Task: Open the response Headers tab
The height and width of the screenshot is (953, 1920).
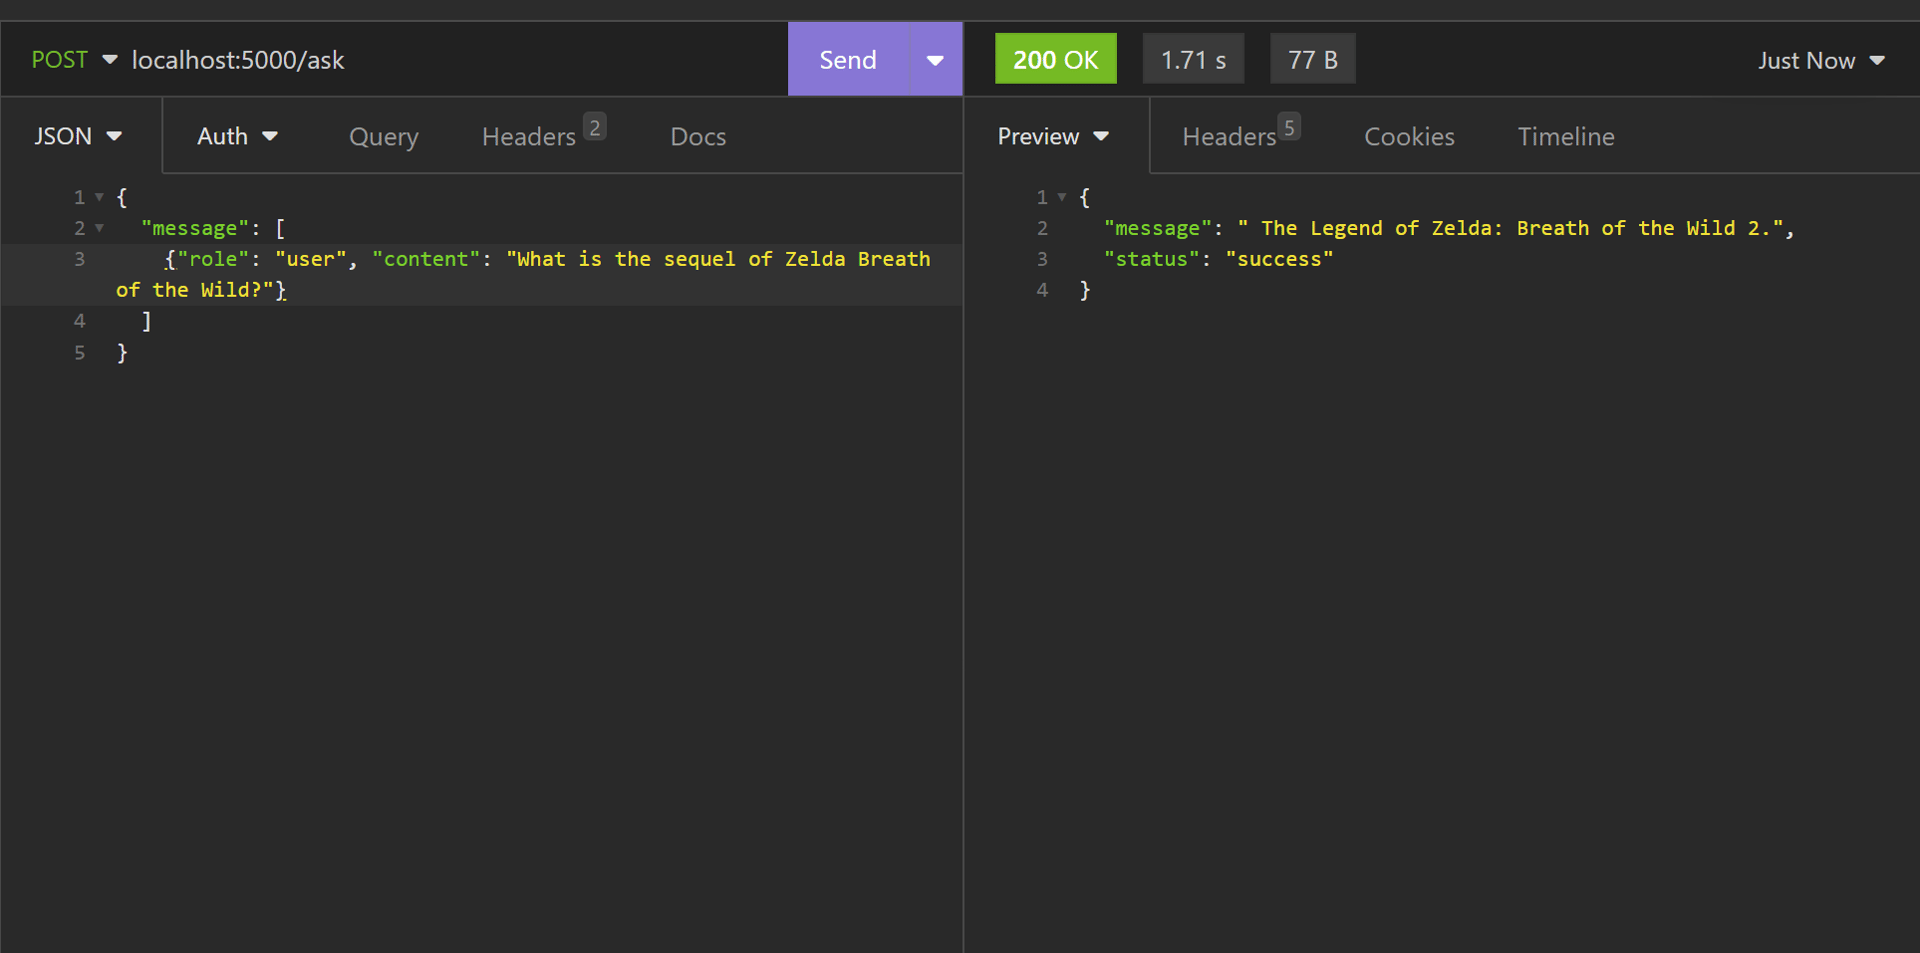Action: 1229,137
